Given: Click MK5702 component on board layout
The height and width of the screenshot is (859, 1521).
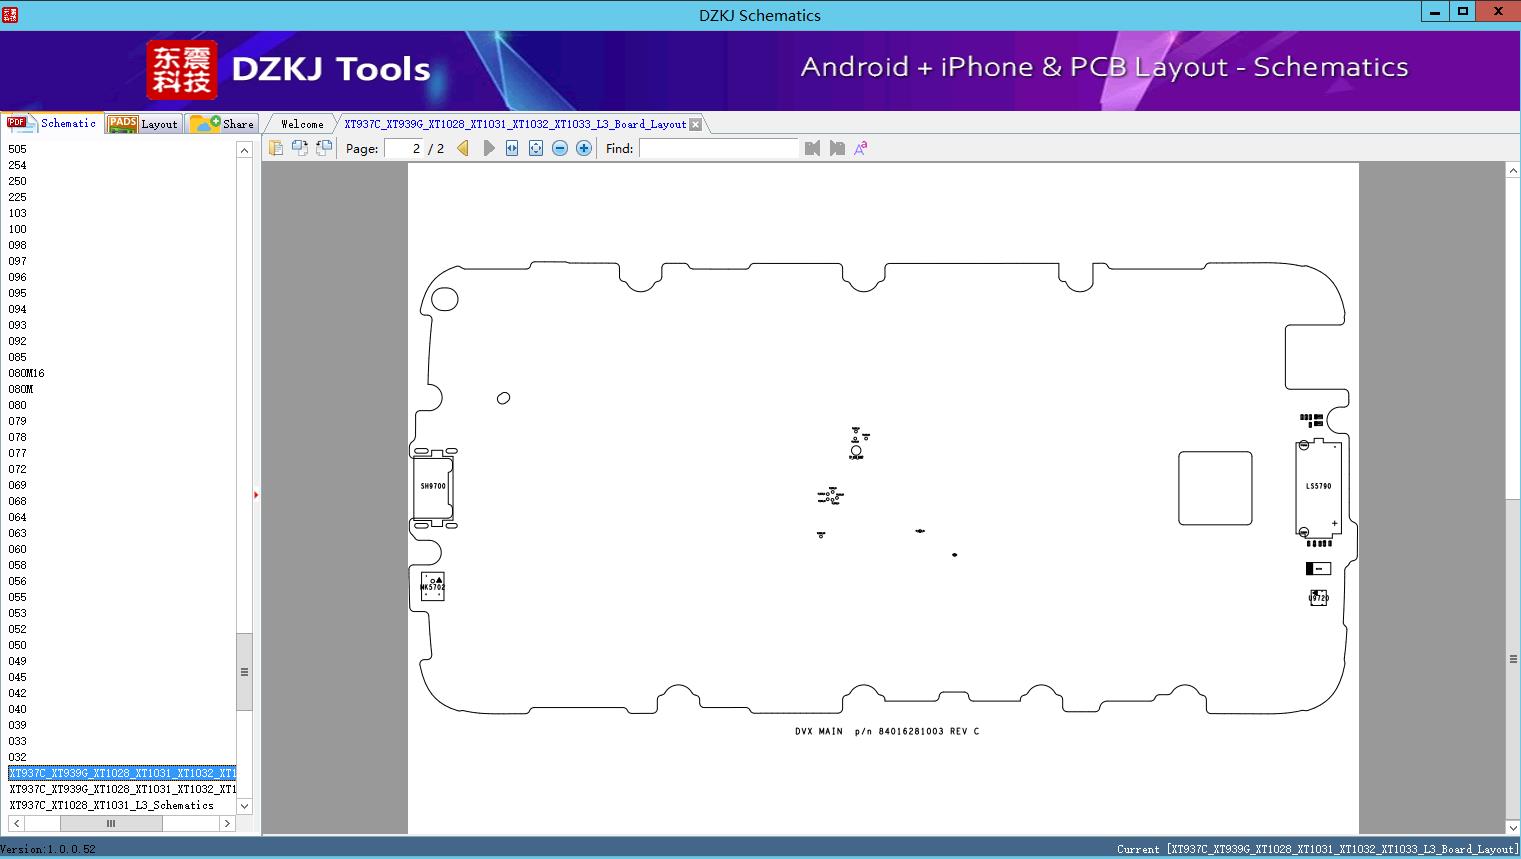Looking at the screenshot, I should coord(432,587).
